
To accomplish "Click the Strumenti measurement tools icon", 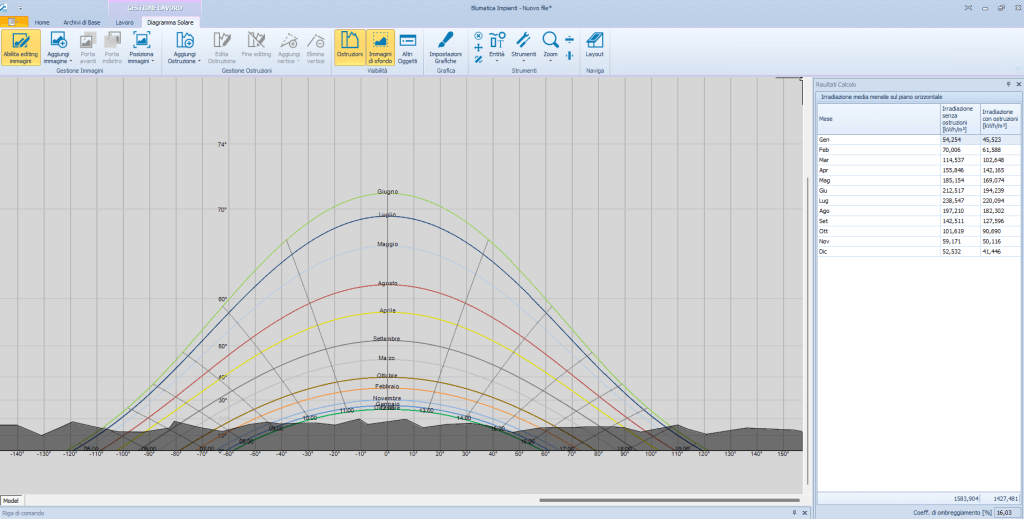I will (523, 40).
